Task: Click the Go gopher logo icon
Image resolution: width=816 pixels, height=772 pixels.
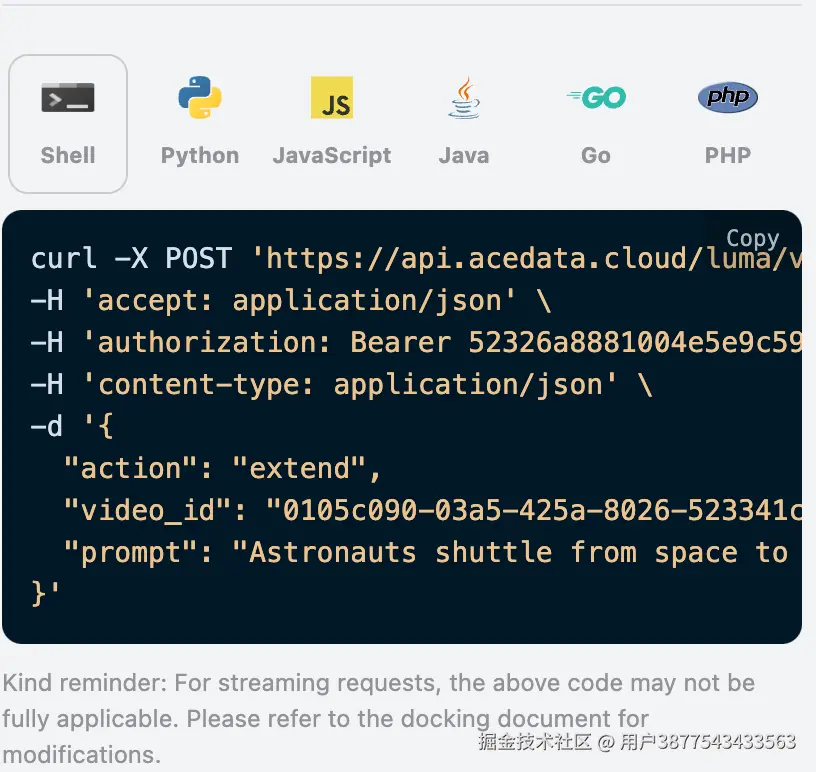Action: (x=596, y=98)
